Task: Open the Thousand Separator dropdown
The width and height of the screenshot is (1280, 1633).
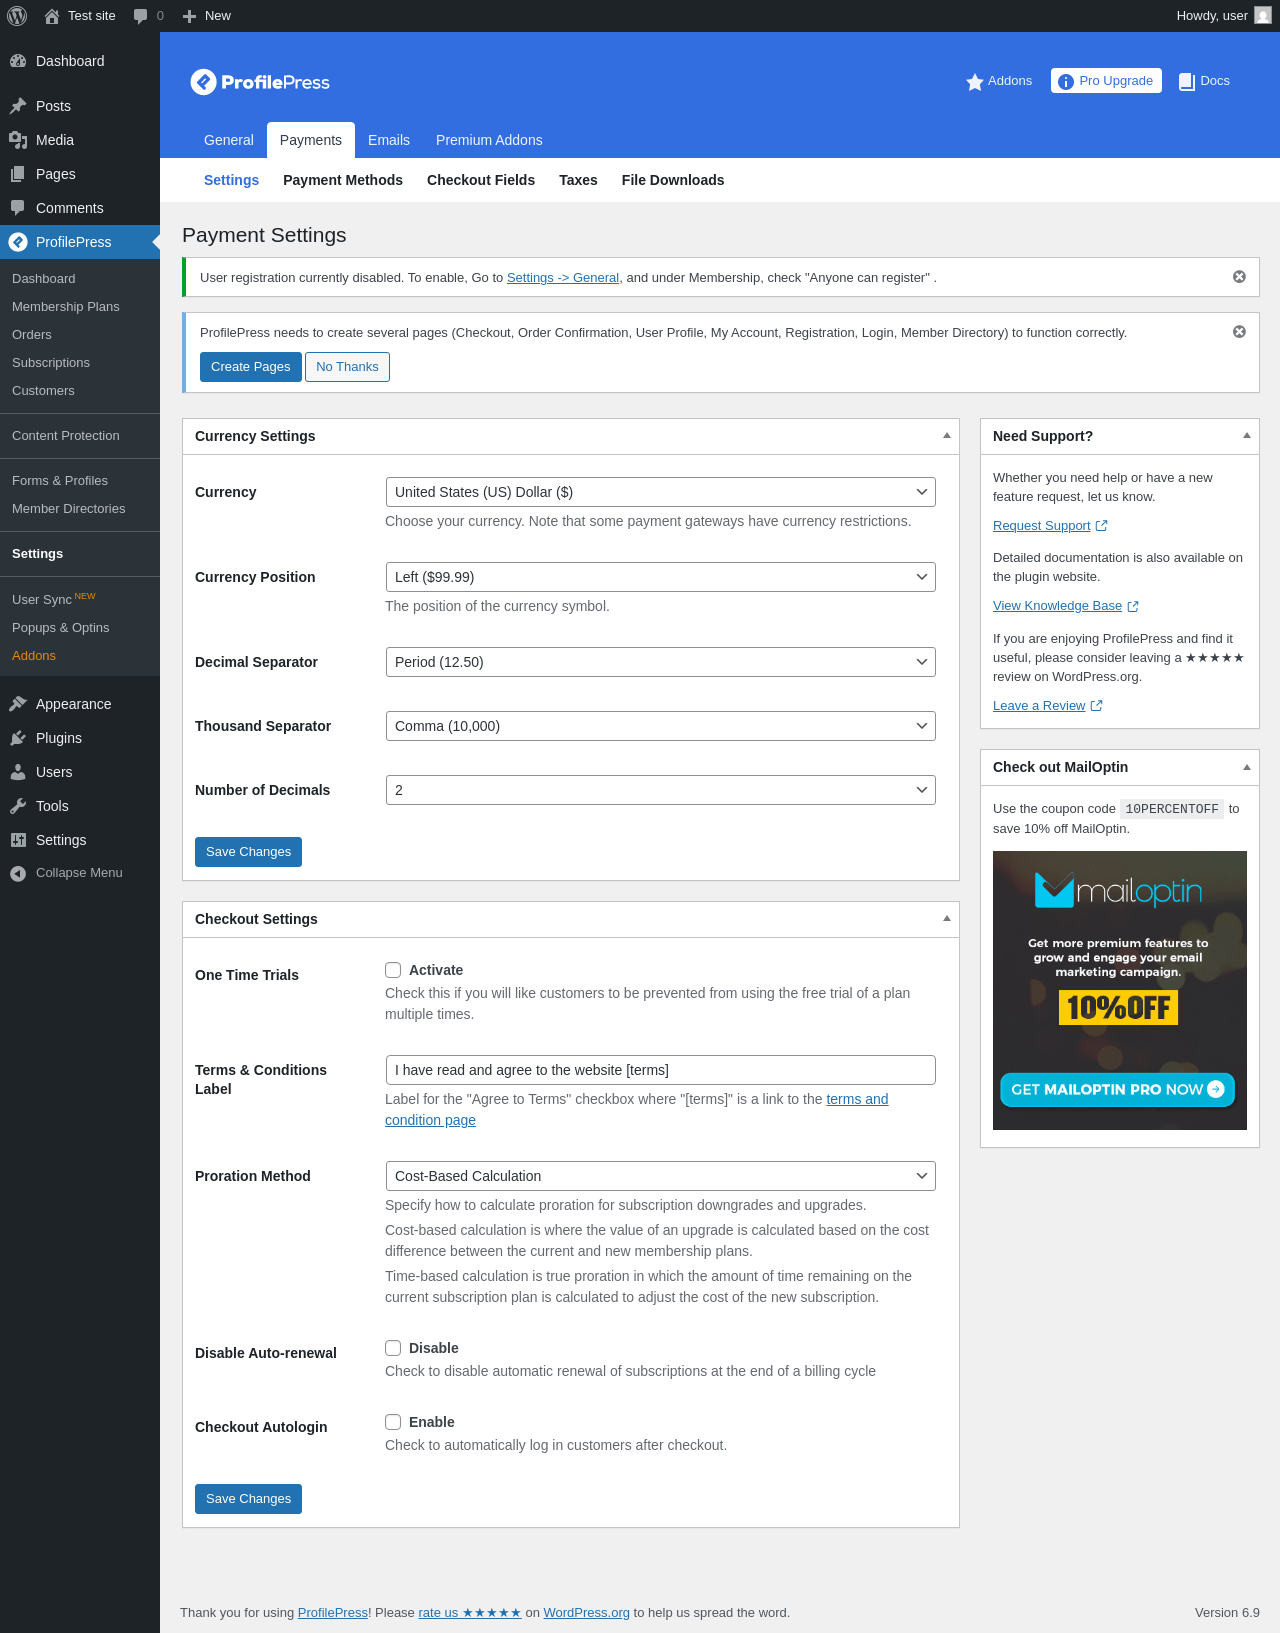Action: point(661,726)
